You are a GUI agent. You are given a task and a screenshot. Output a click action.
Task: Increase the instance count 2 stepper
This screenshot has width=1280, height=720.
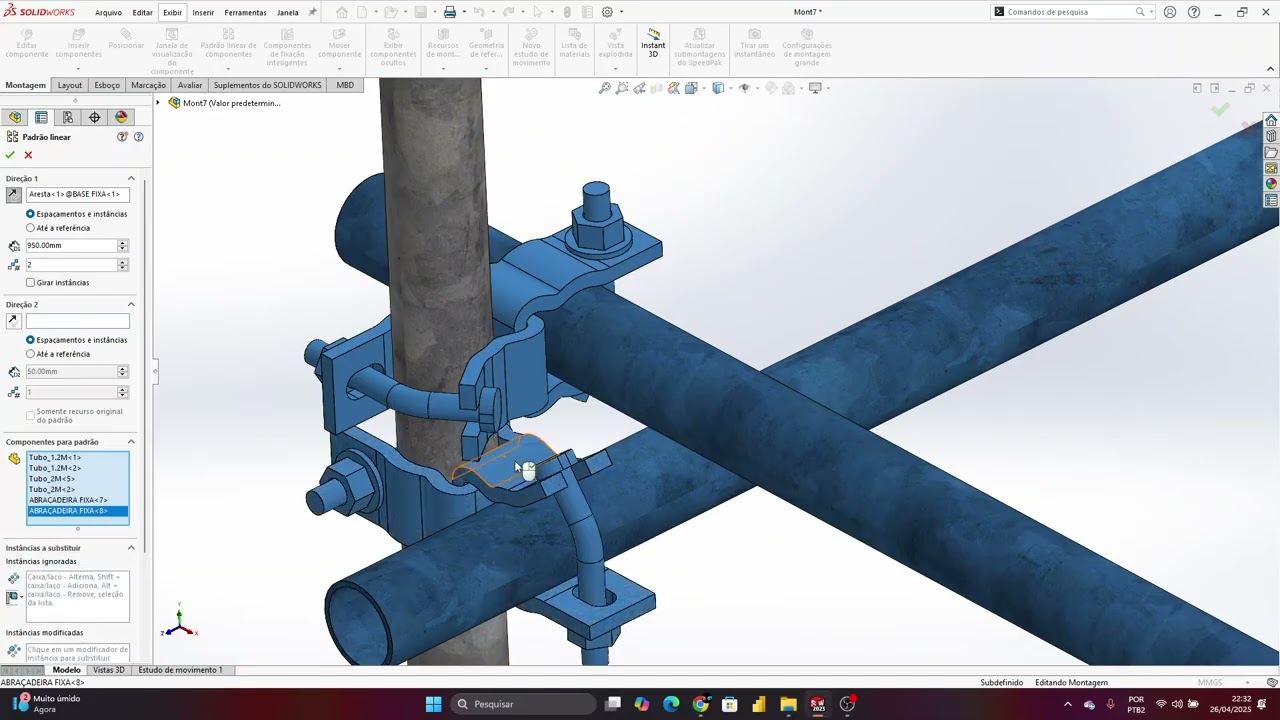[x=123, y=262]
